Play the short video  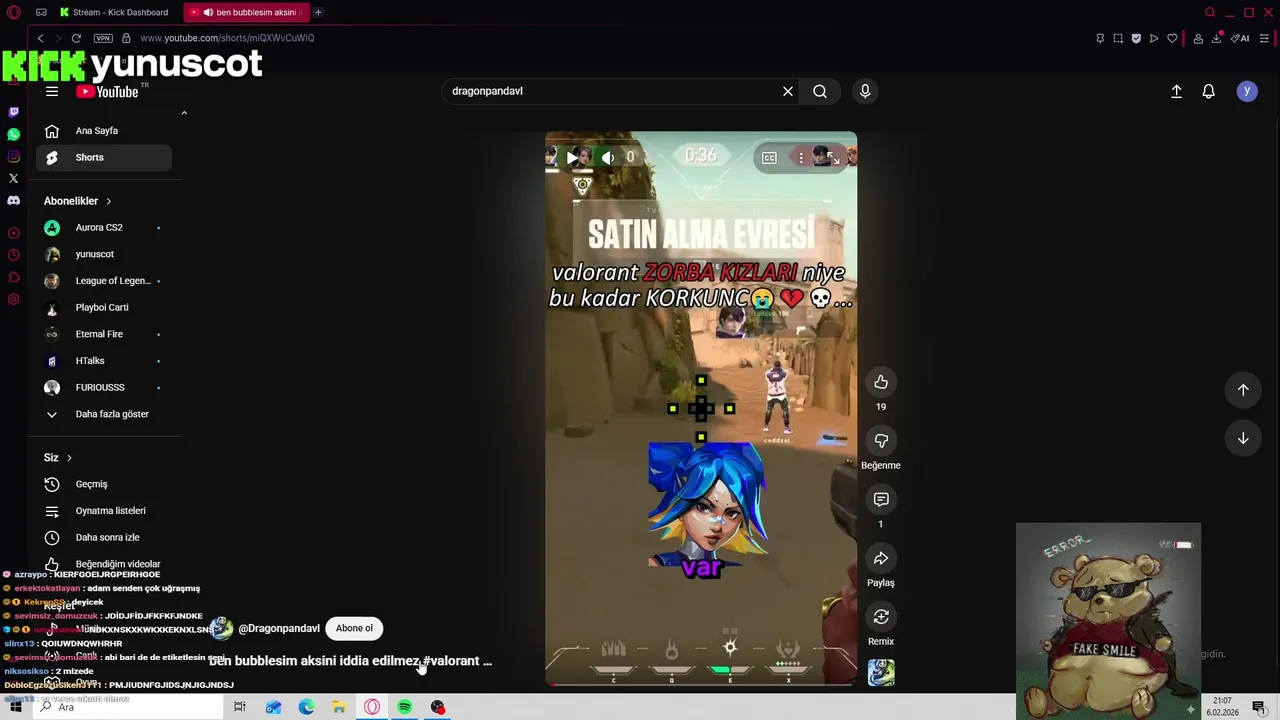(572, 157)
